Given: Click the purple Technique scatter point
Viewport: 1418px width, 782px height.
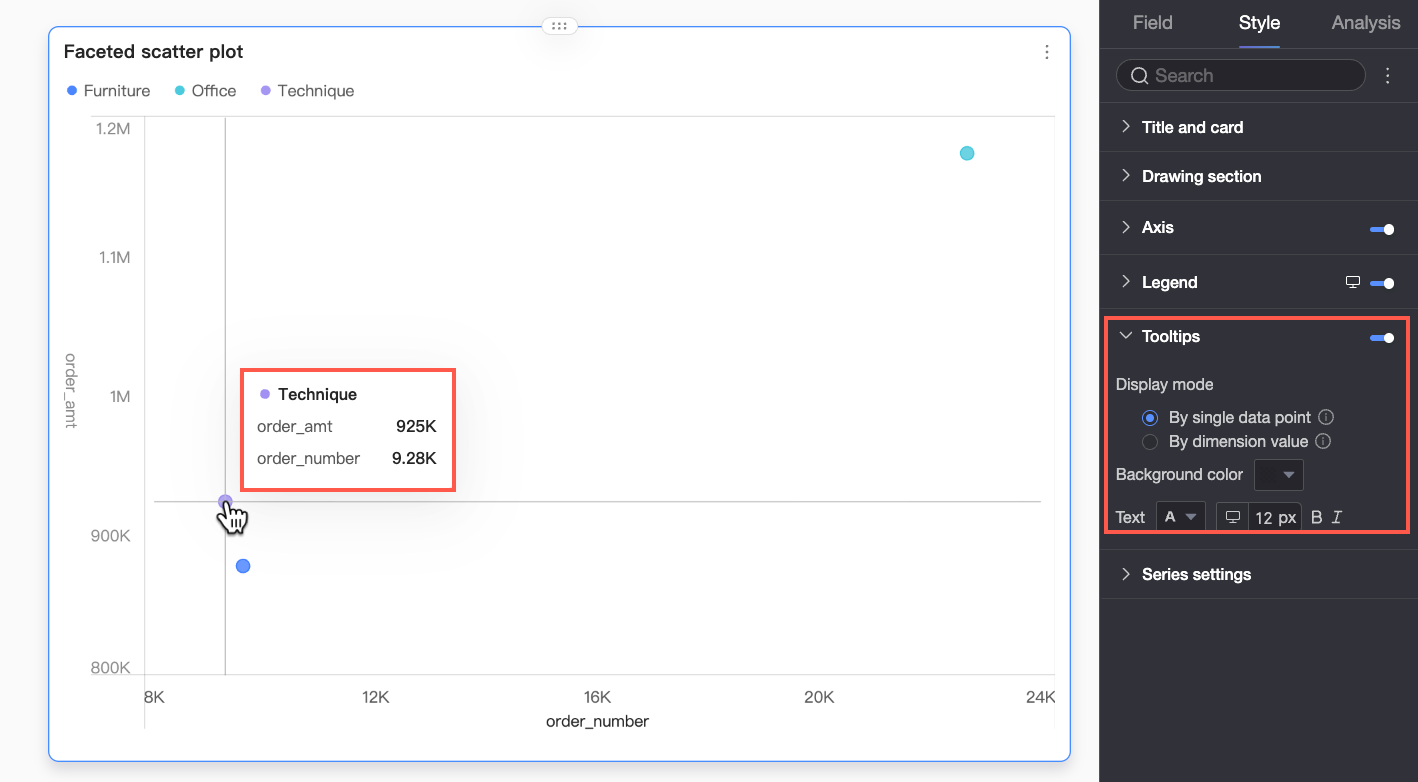Looking at the screenshot, I should 225,502.
